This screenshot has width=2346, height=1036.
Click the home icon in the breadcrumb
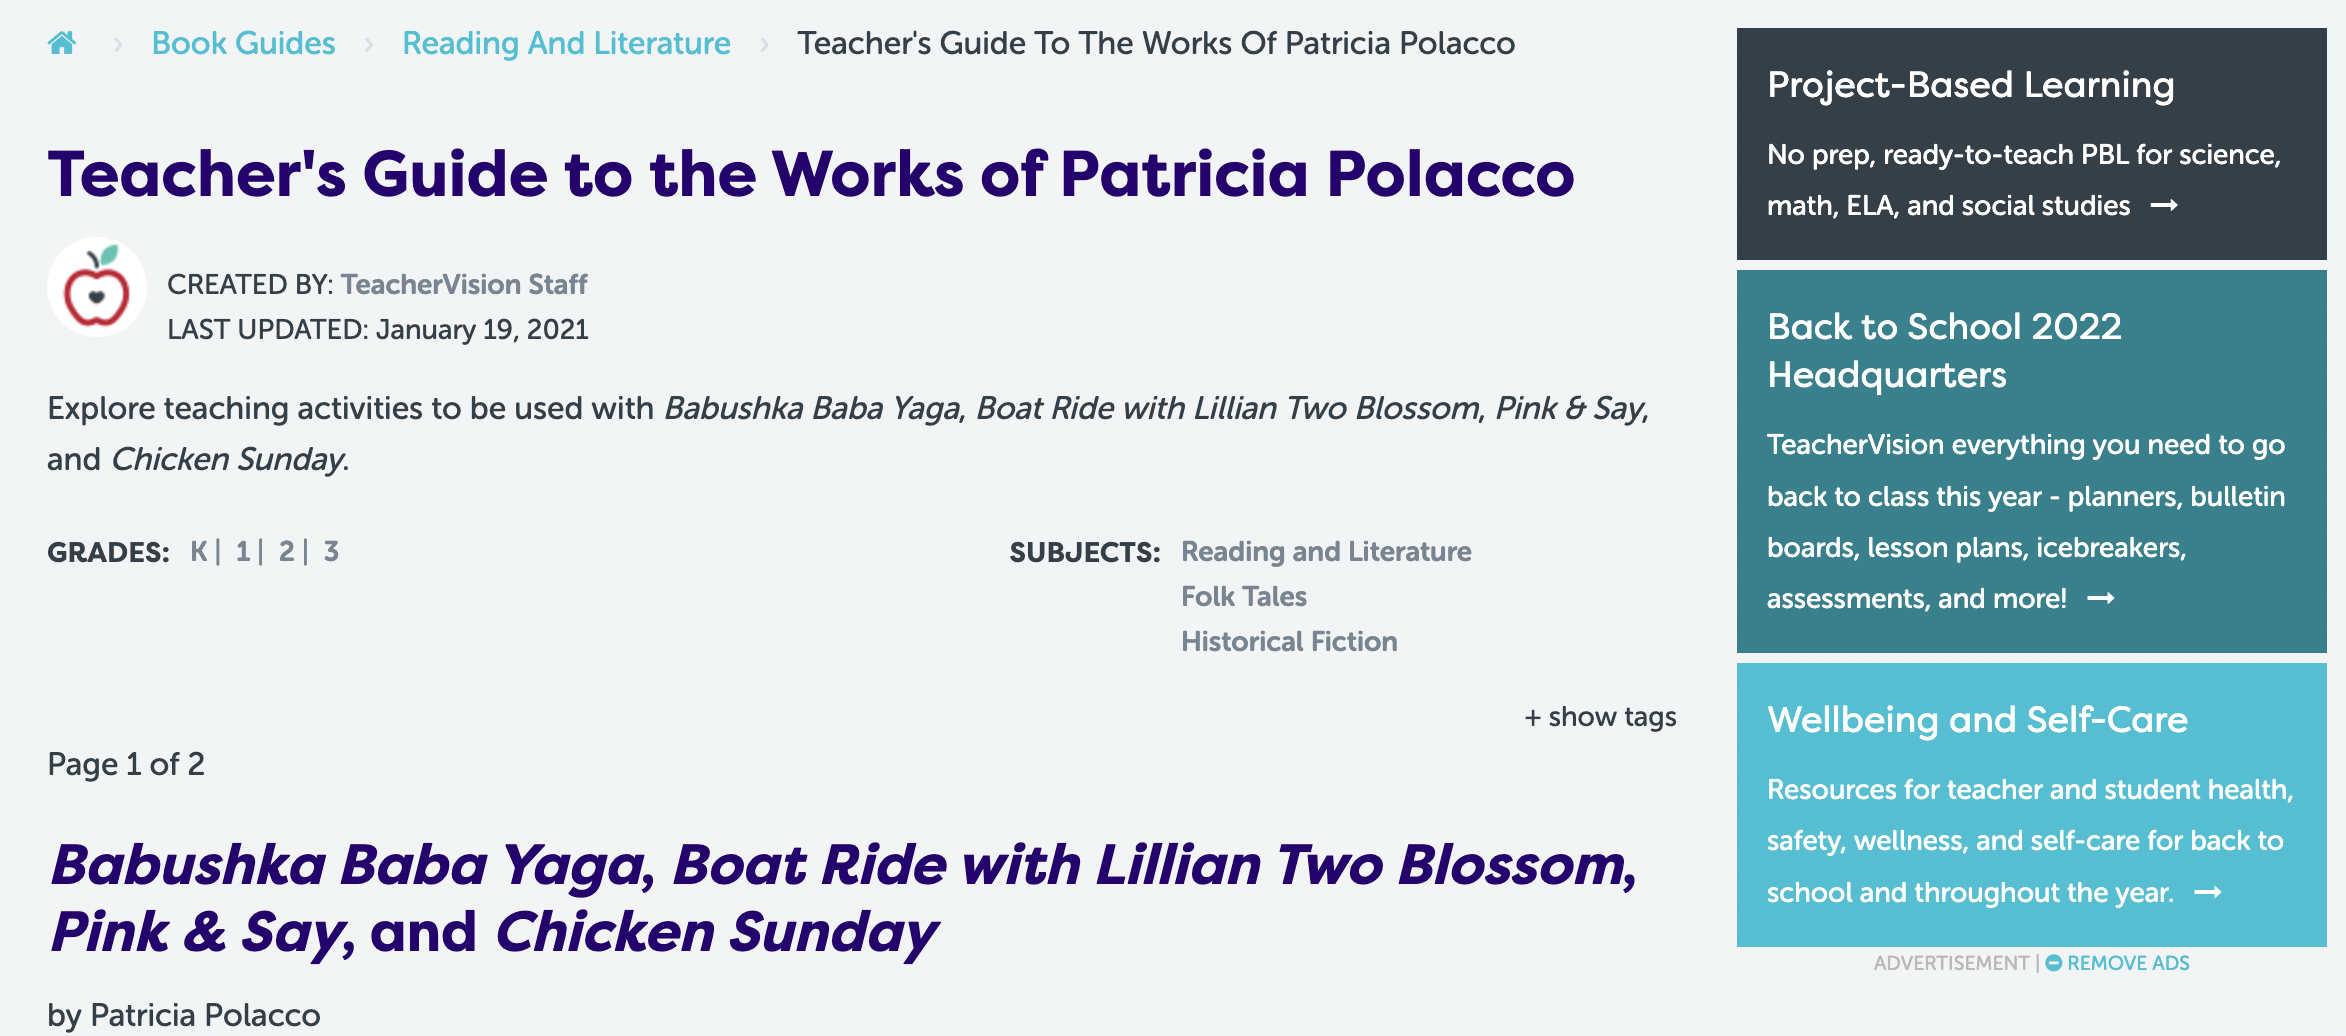click(62, 43)
